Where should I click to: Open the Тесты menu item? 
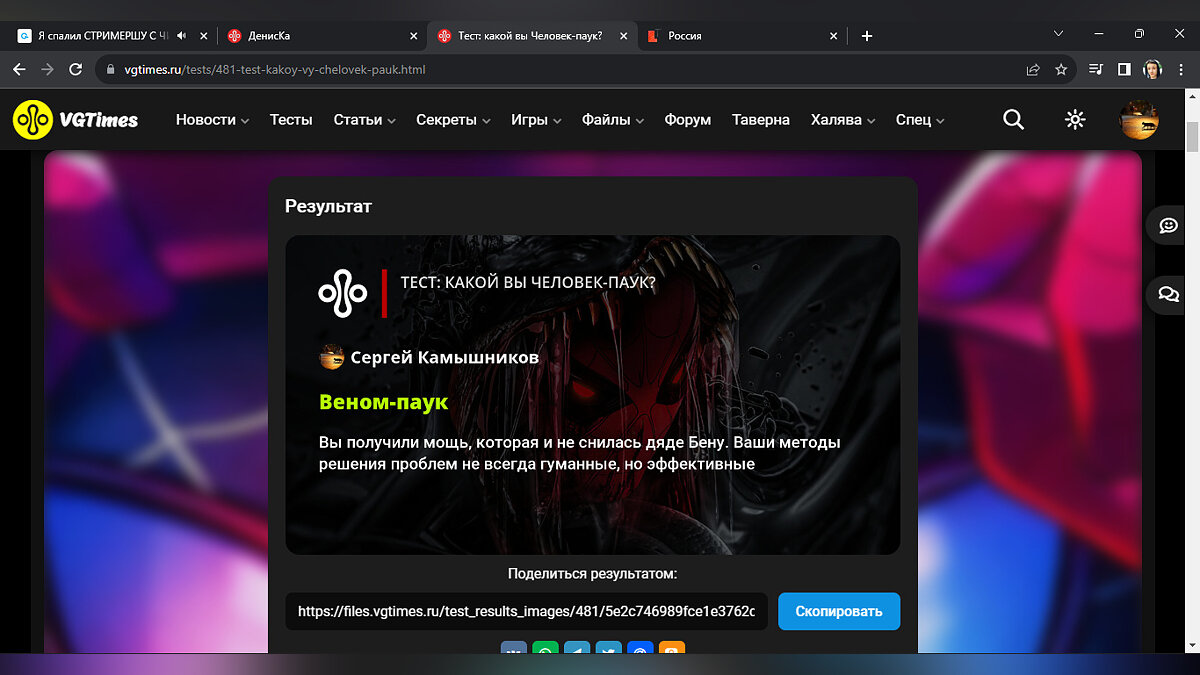pyautogui.click(x=291, y=120)
